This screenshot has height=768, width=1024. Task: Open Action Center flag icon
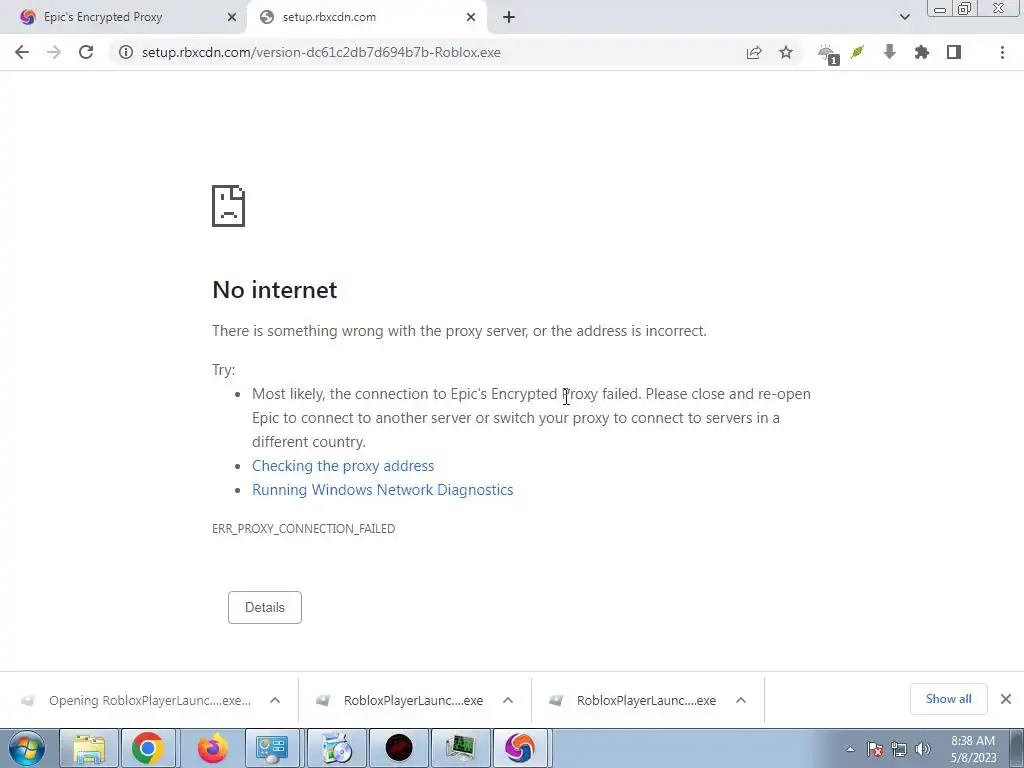point(875,749)
